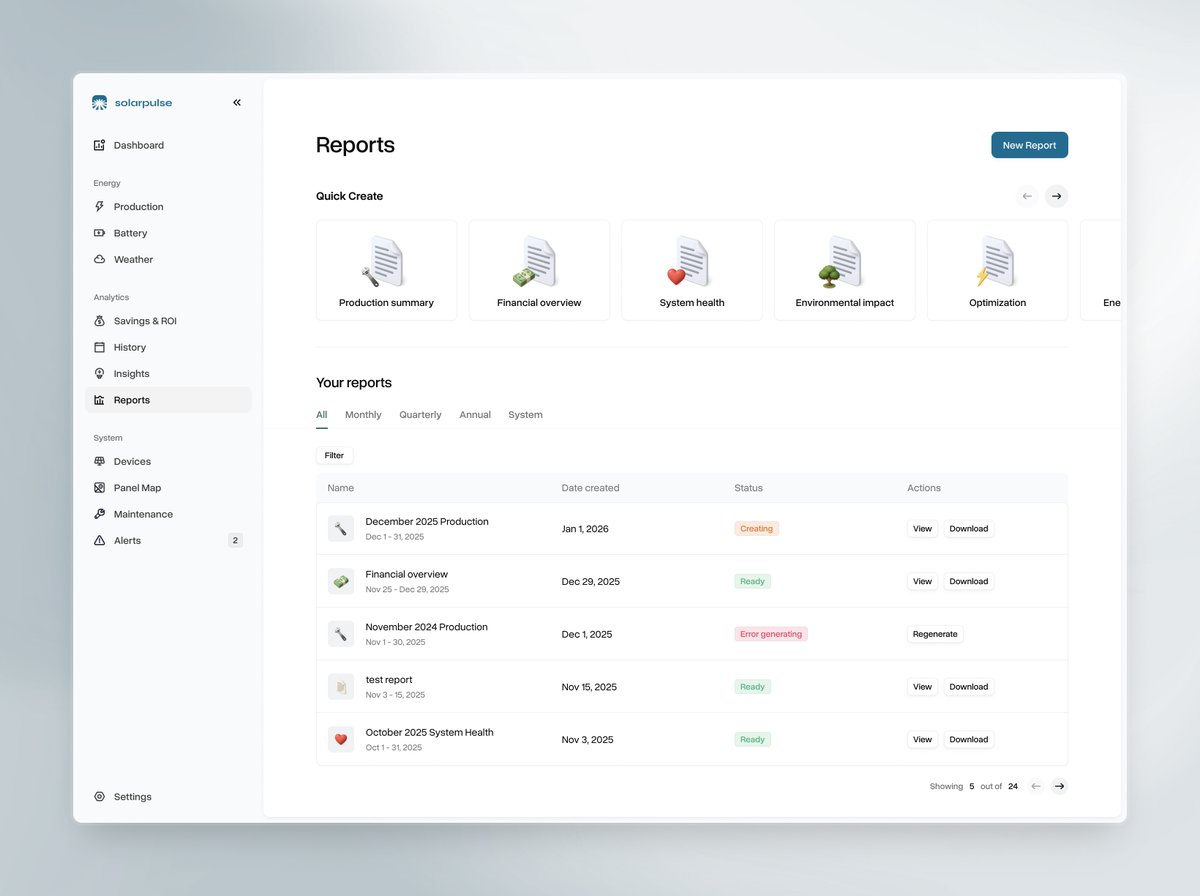The image size is (1200, 896).
Task: View the test report
Action: coord(922,687)
